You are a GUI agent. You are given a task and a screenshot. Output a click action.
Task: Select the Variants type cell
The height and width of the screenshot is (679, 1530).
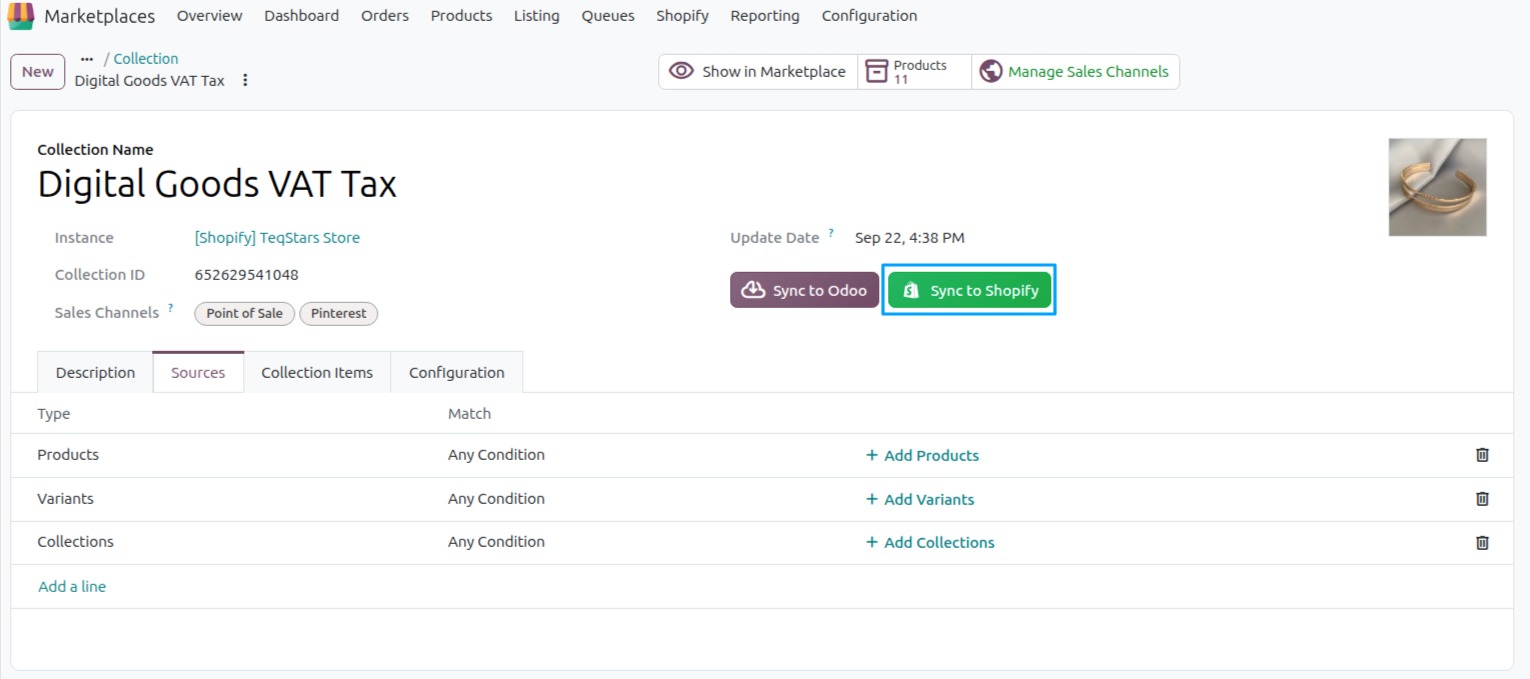pyautogui.click(x=65, y=498)
